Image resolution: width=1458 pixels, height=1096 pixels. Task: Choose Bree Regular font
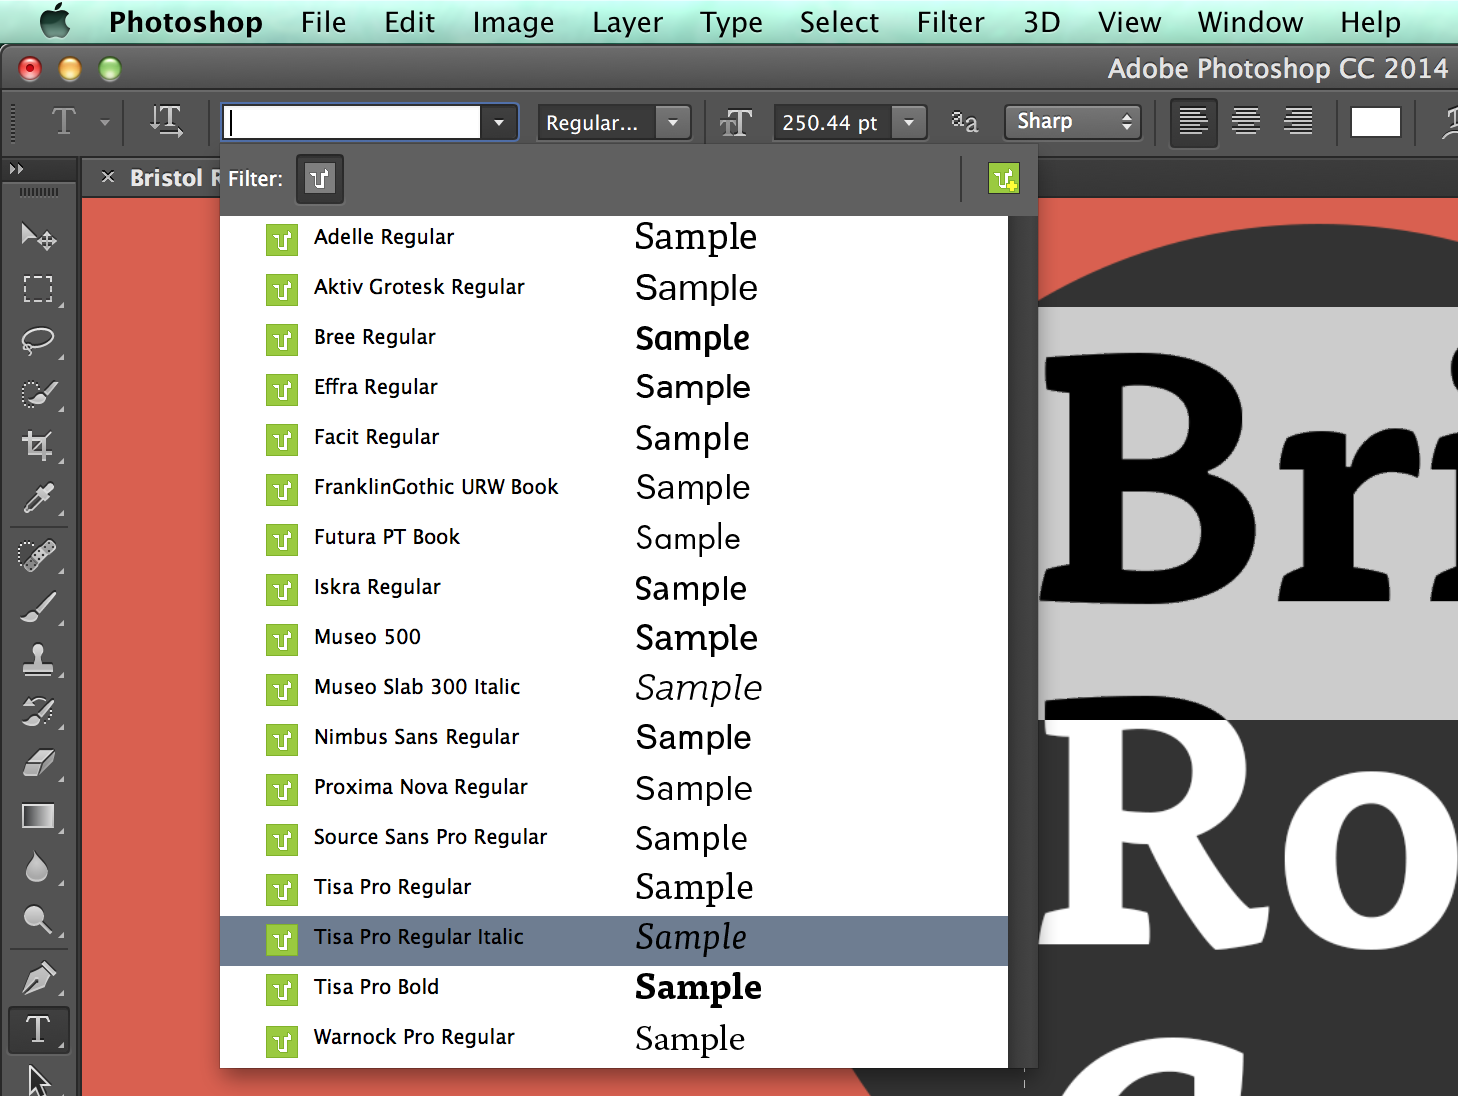tap(614, 337)
